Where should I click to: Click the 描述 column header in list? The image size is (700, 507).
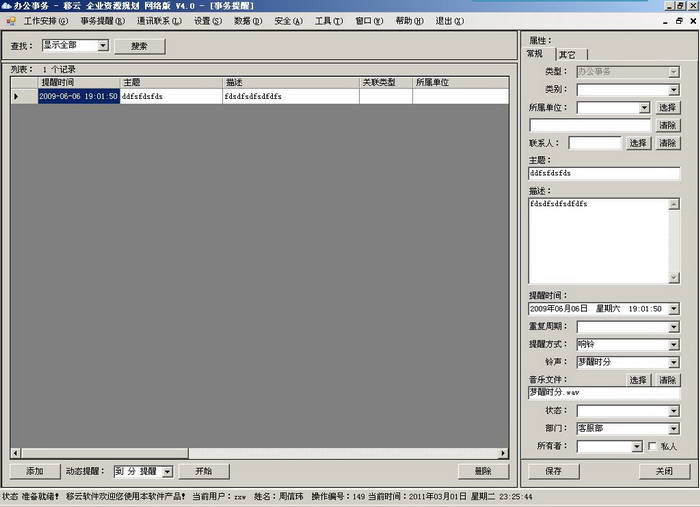(291, 83)
